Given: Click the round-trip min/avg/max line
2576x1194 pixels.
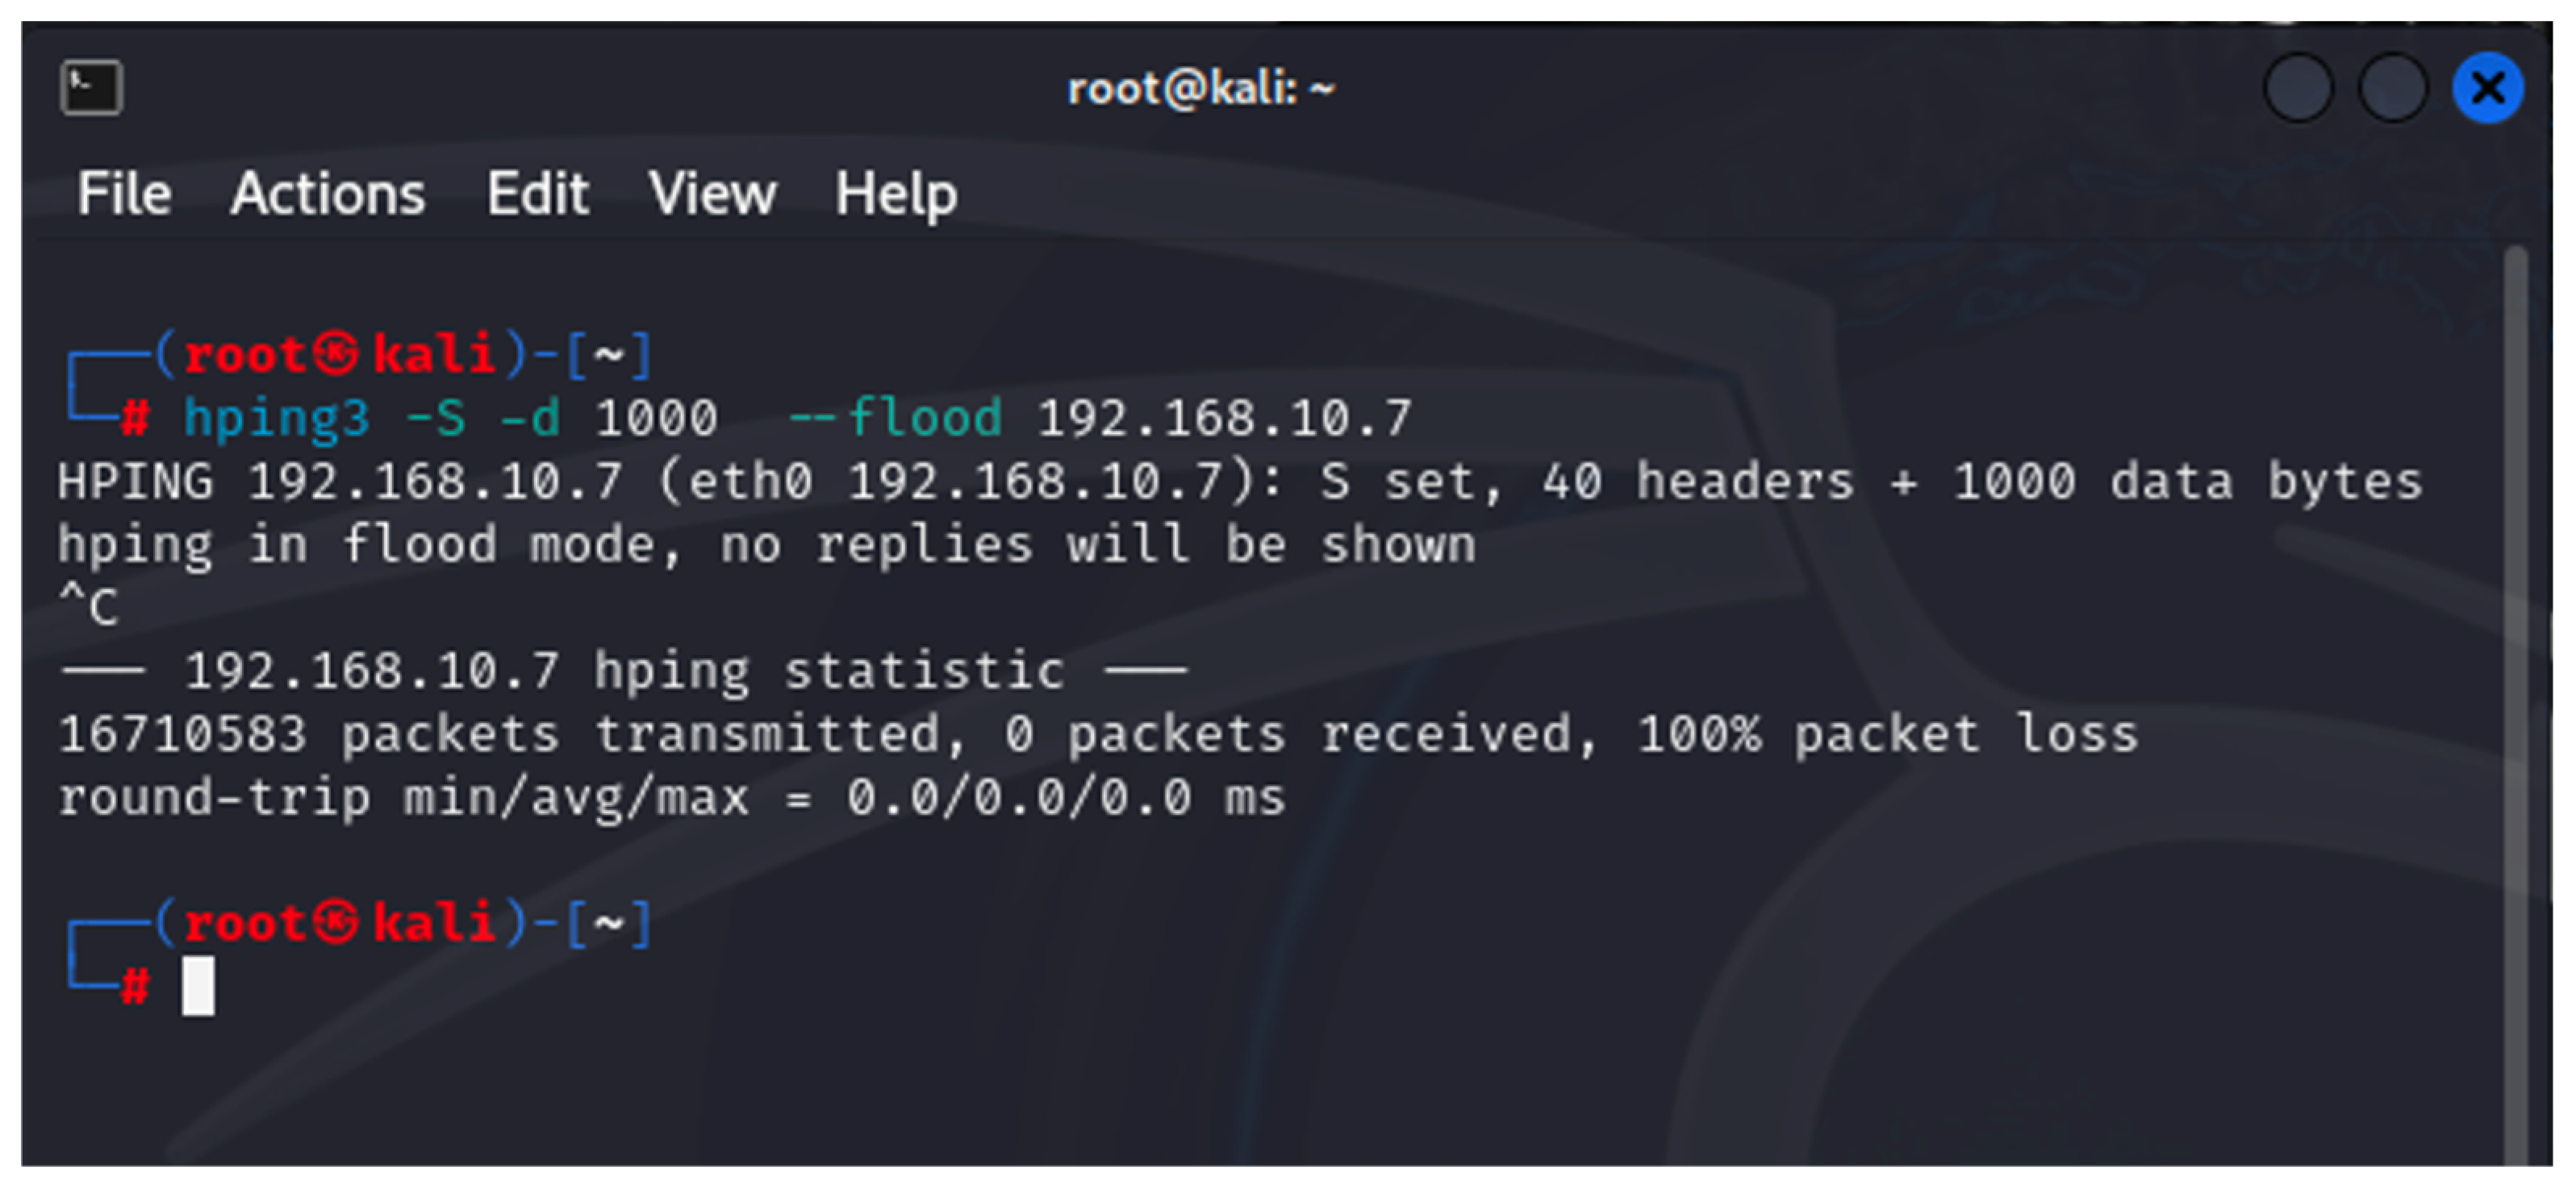Looking at the screenshot, I should pyautogui.click(x=670, y=798).
